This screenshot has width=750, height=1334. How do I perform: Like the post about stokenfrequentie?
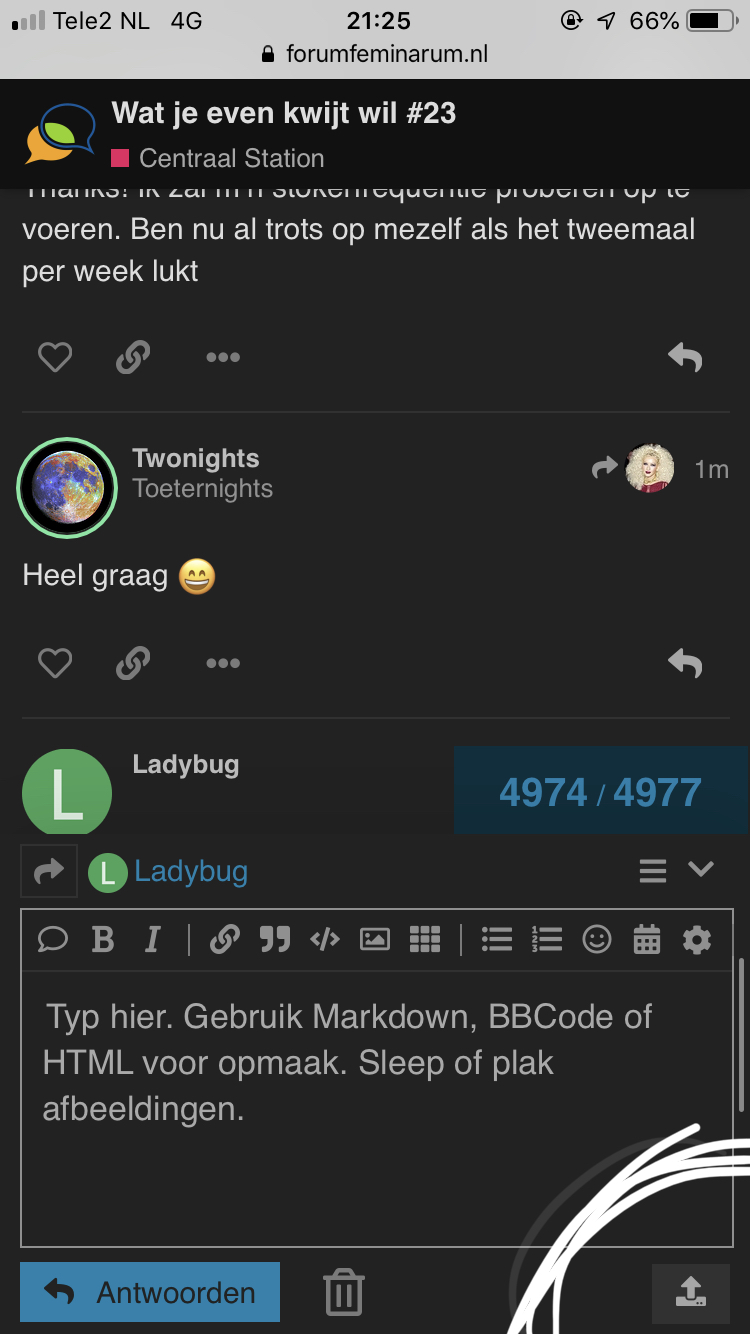click(55, 357)
